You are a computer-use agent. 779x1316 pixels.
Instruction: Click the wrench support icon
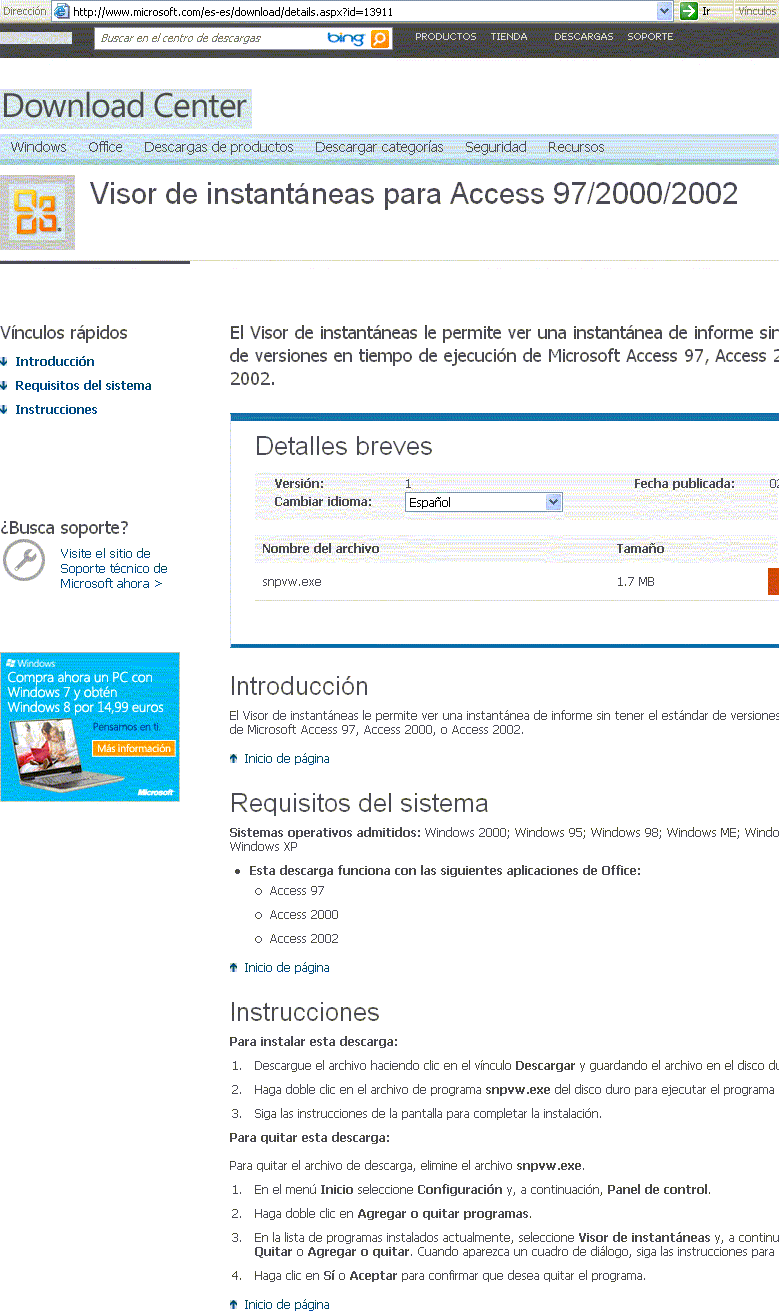pos(24,560)
